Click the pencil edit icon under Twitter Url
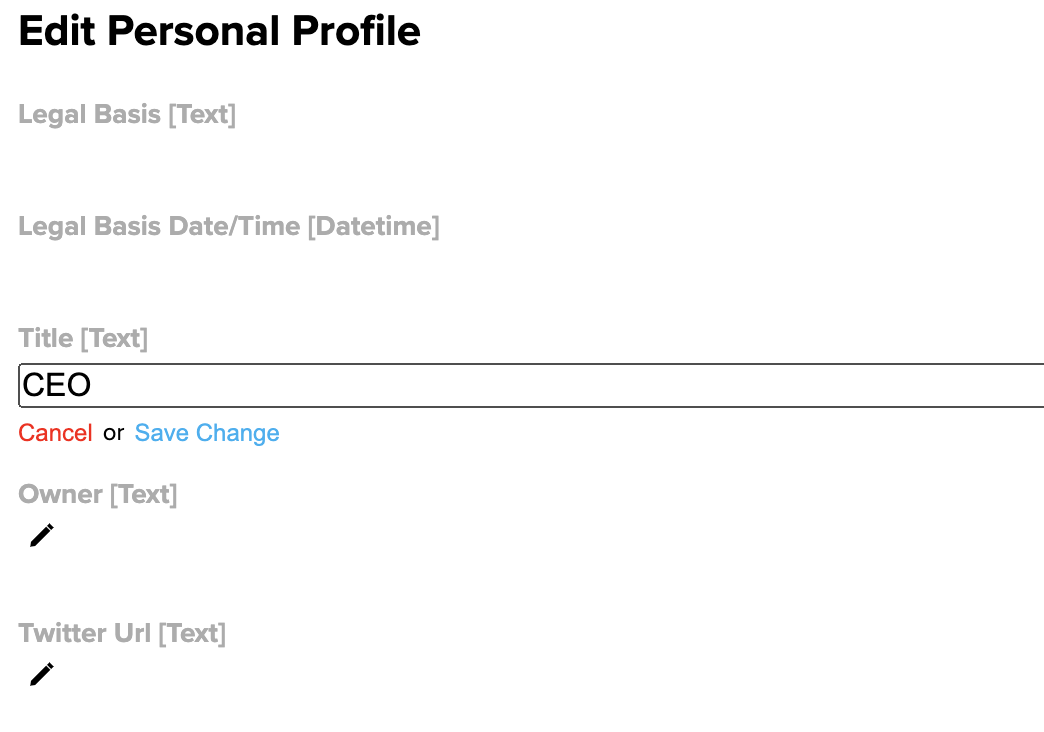 pos(41,675)
